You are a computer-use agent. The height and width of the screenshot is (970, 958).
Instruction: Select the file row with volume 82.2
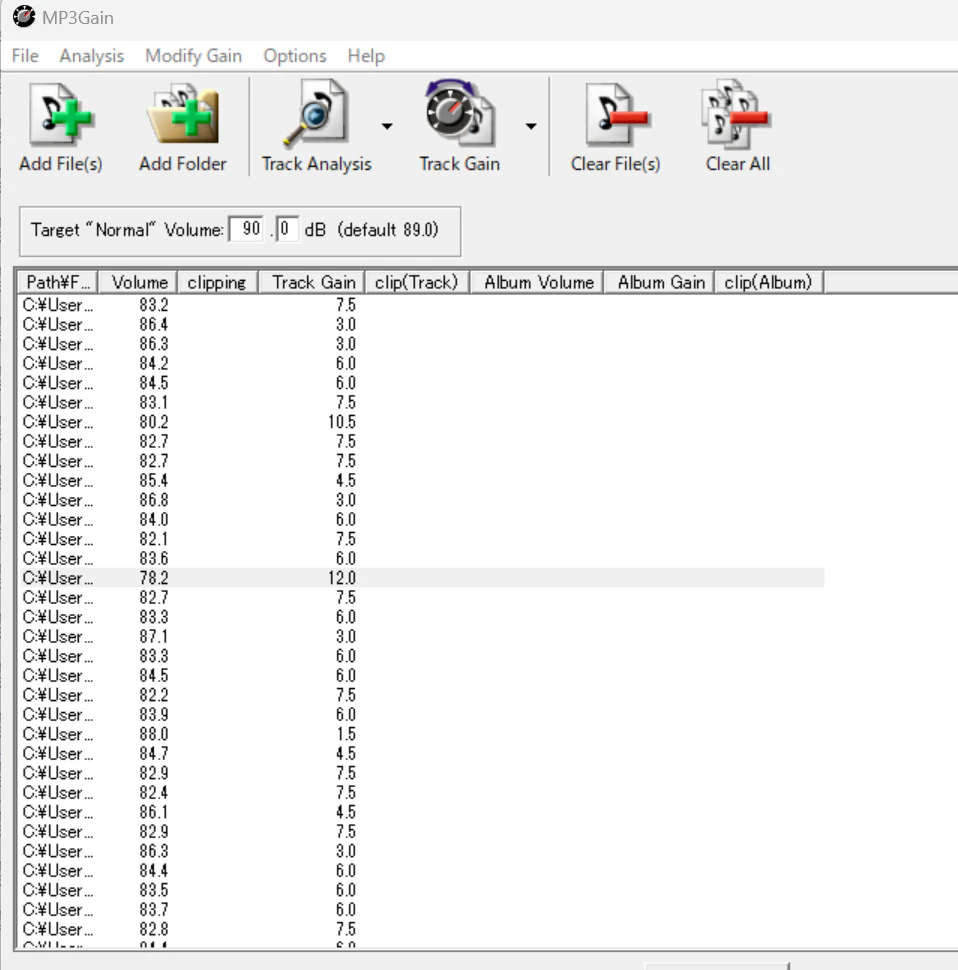coord(422,695)
